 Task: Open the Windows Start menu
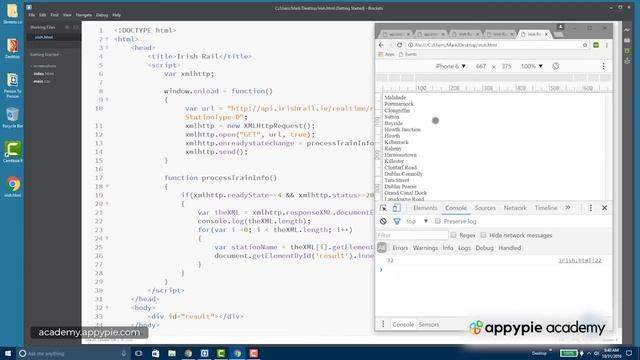7,353
